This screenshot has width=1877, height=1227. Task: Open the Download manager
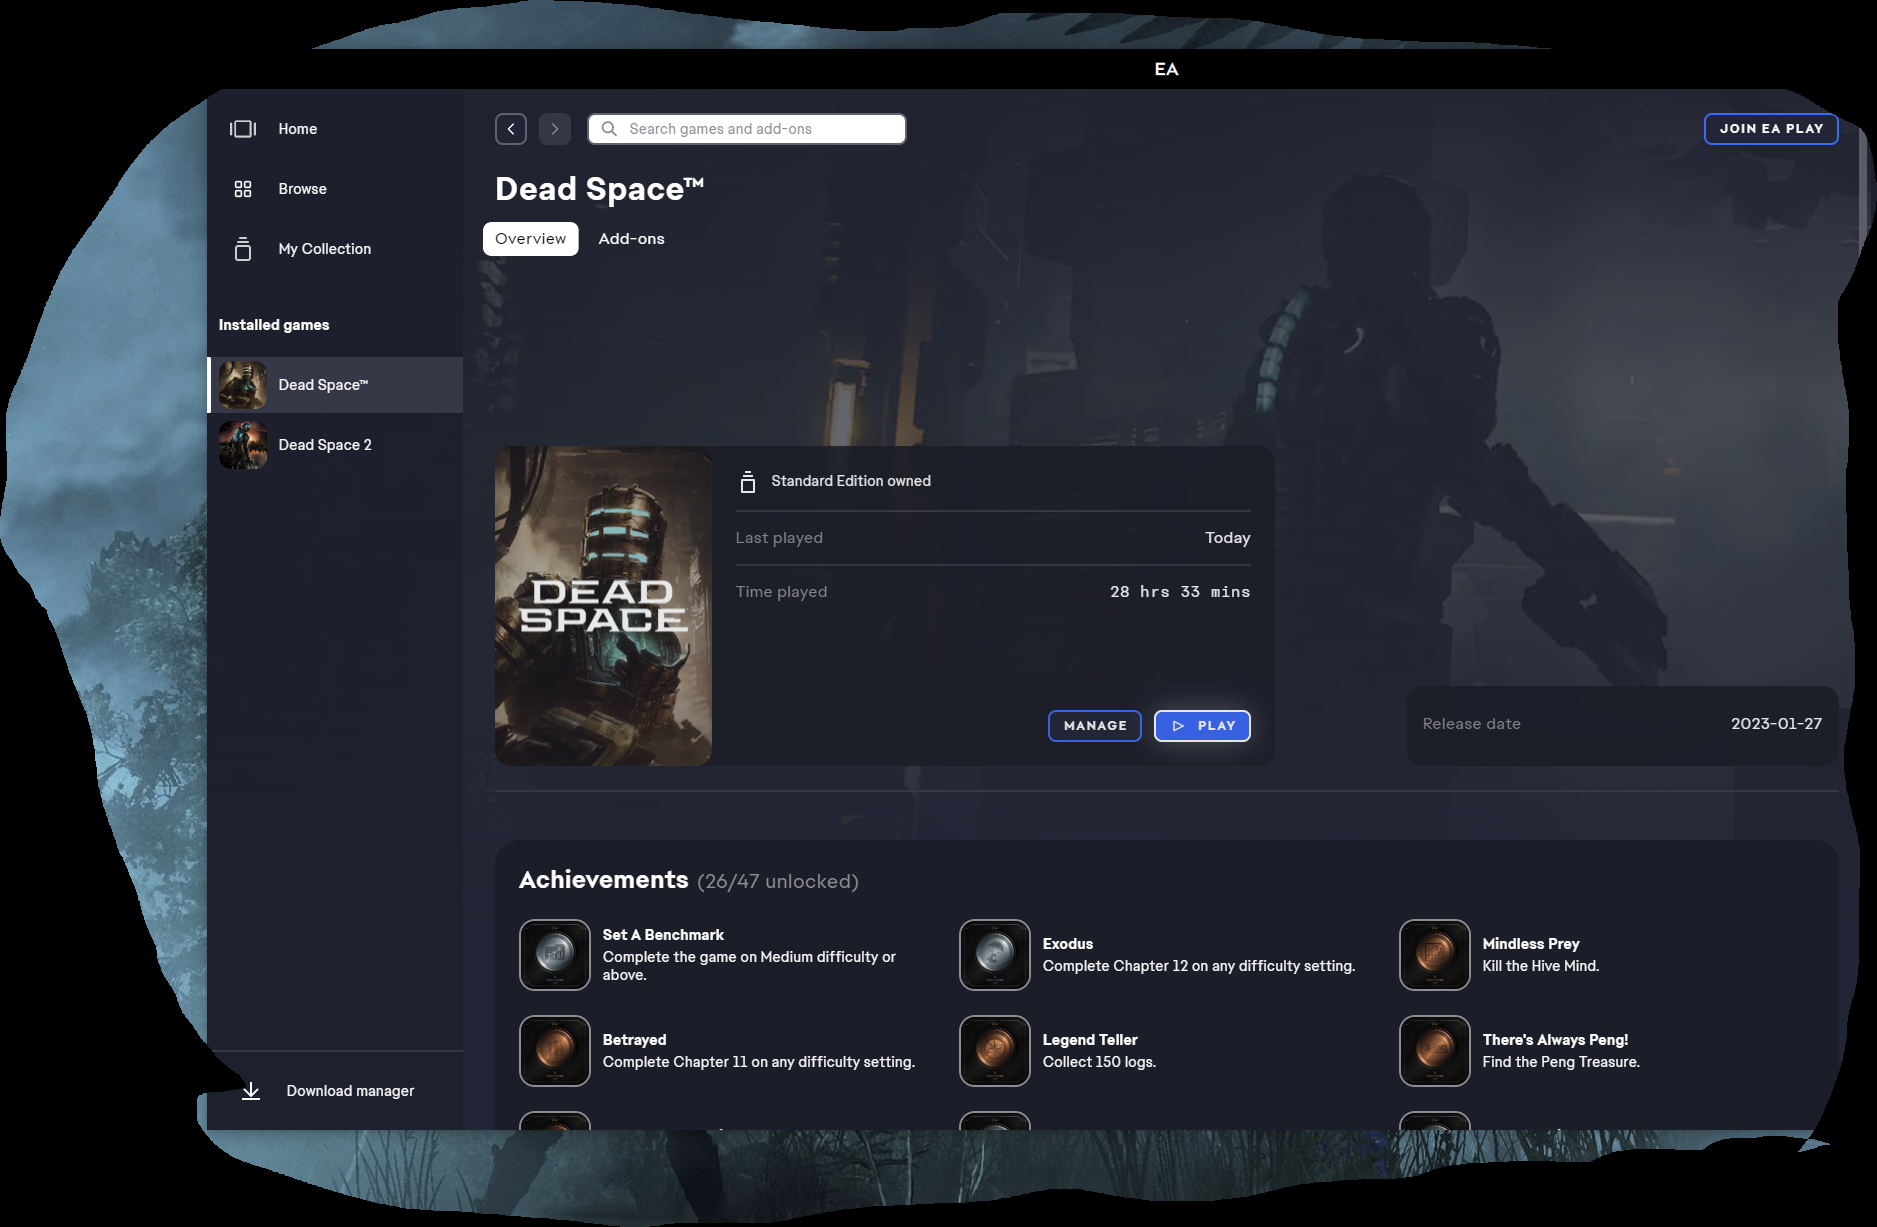335,1091
